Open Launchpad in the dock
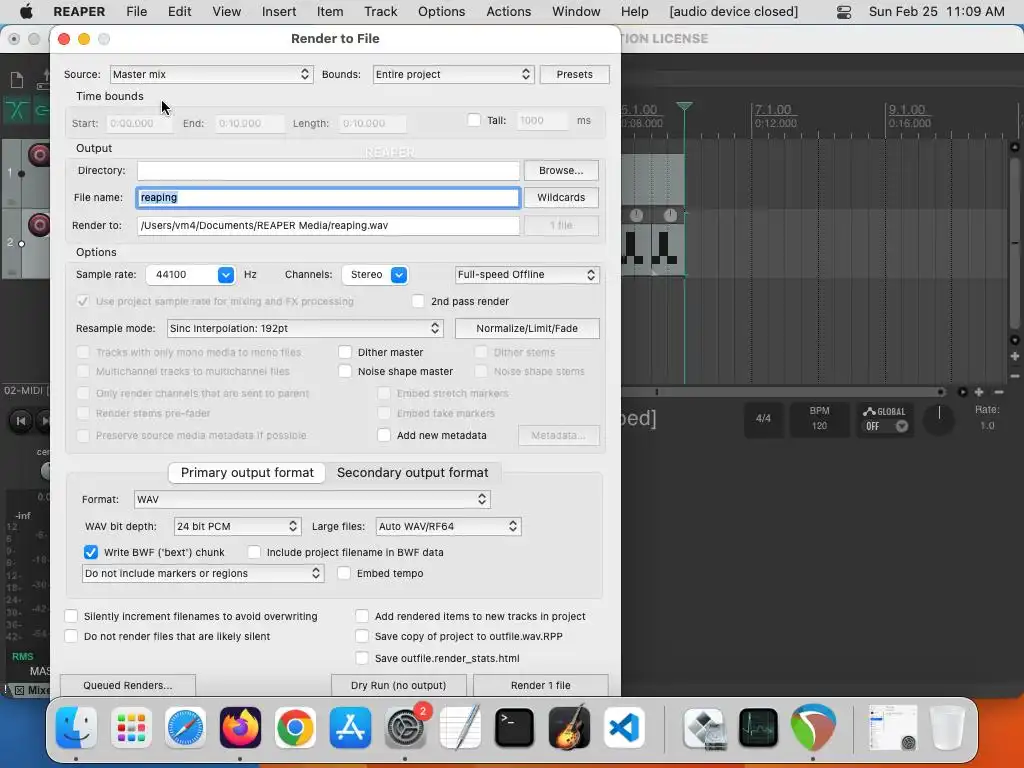 131,728
